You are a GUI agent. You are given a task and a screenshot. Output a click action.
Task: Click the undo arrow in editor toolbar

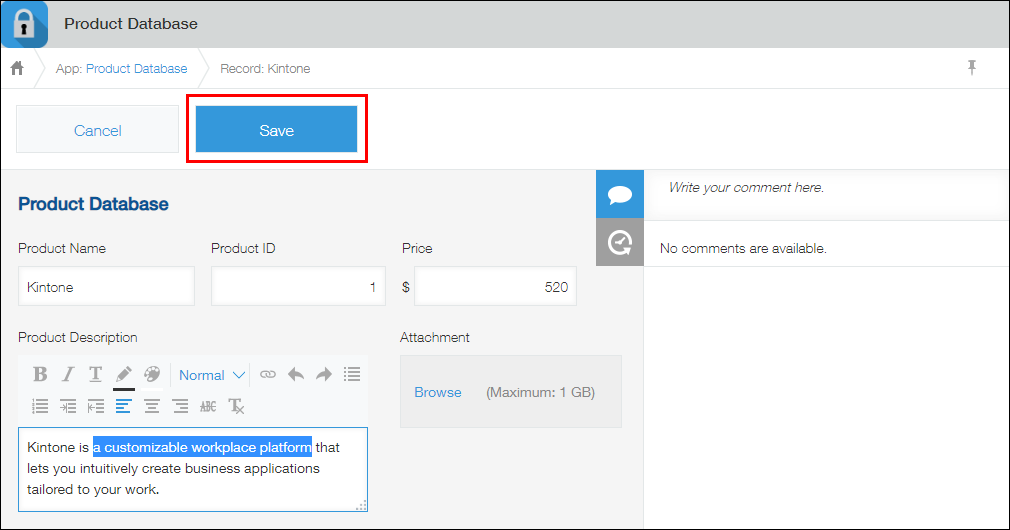click(x=296, y=374)
